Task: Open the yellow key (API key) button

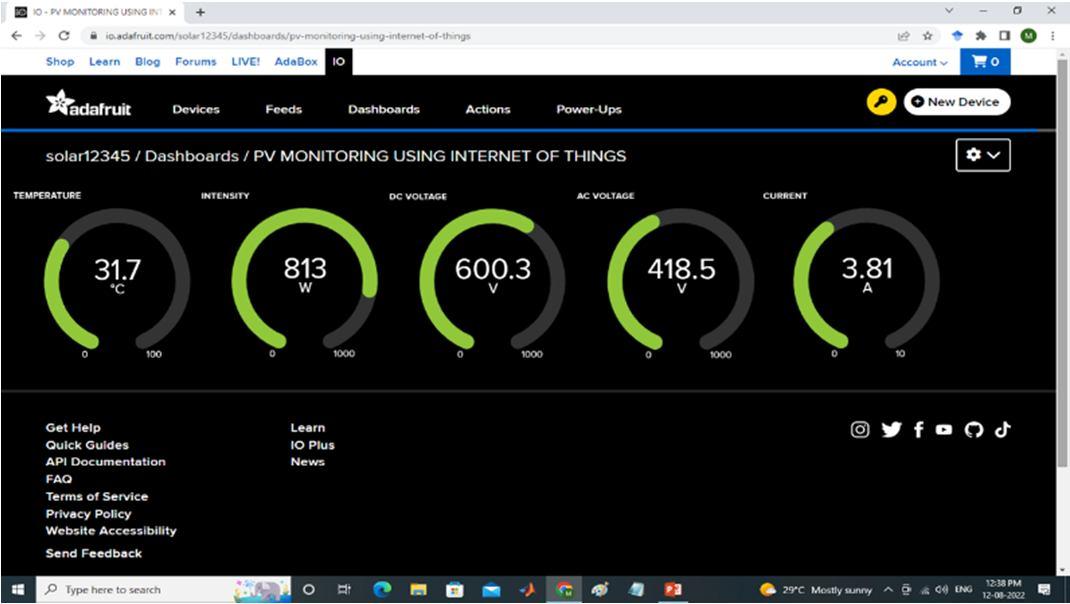Action: coord(881,102)
